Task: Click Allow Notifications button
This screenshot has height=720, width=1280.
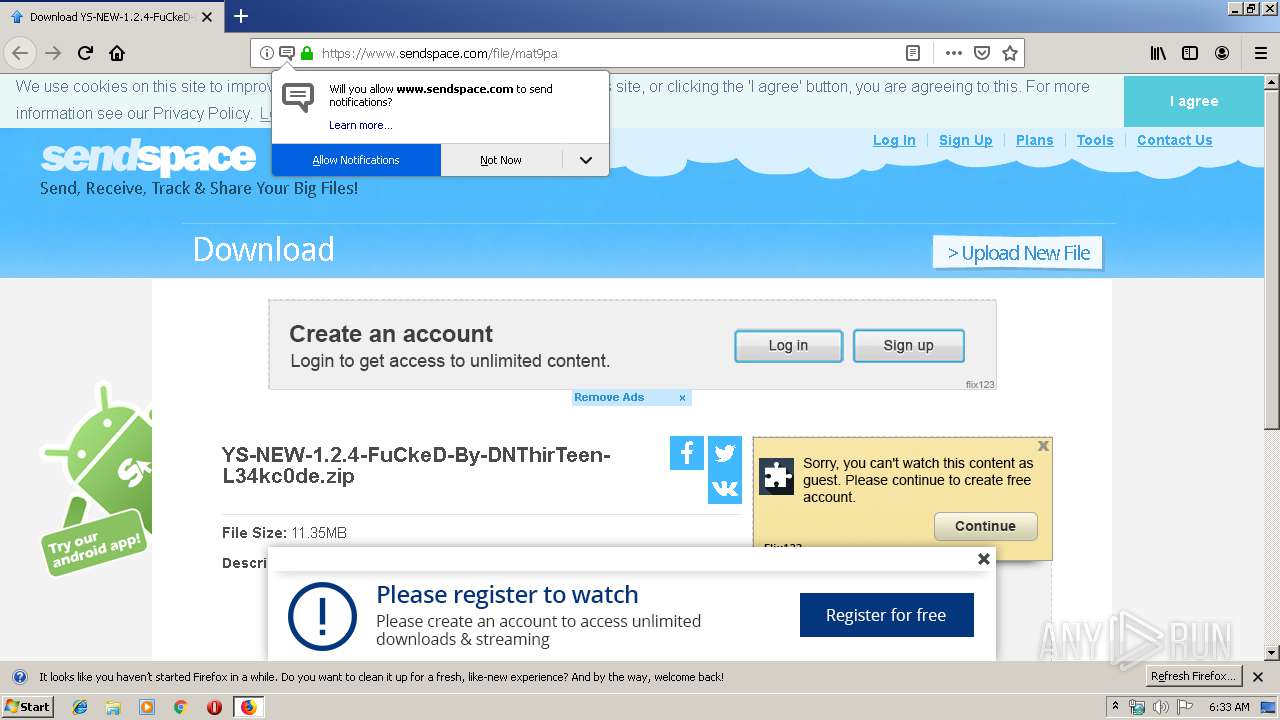Action: (x=356, y=160)
